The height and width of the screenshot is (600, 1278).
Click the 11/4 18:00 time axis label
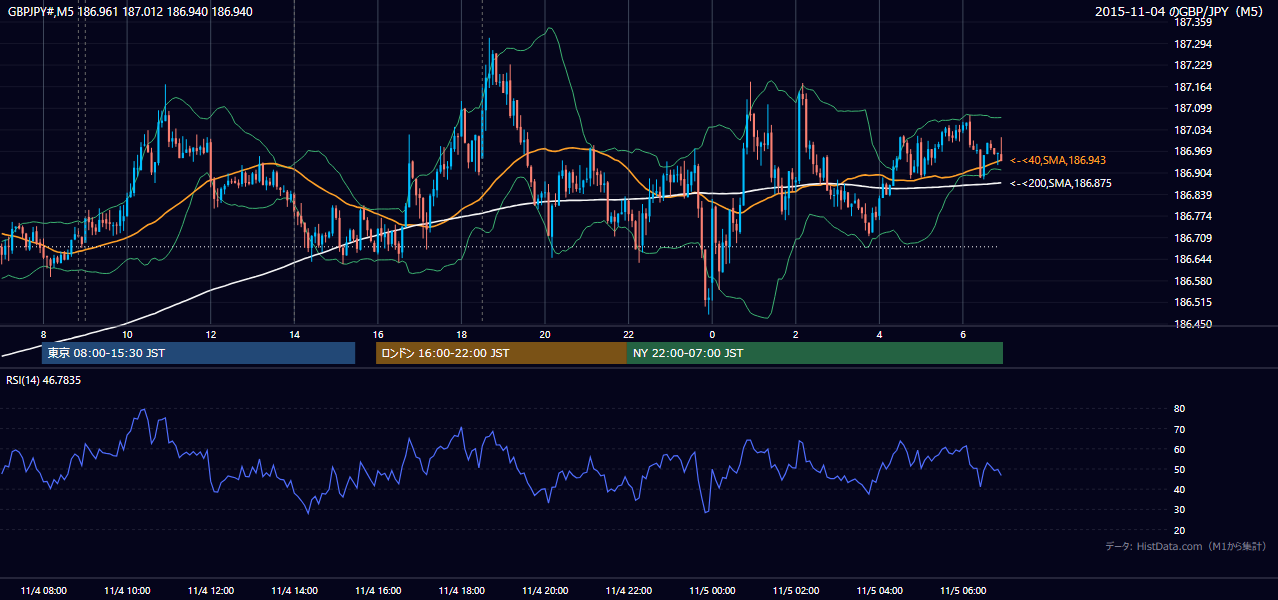click(461, 590)
